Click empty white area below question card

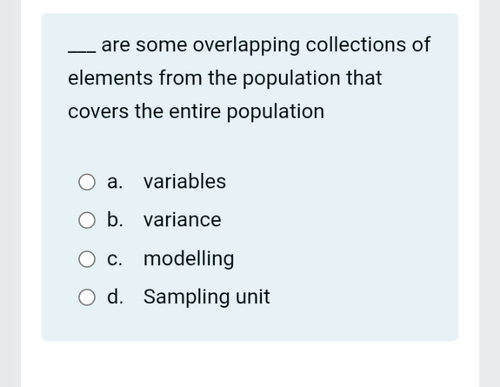(250, 364)
